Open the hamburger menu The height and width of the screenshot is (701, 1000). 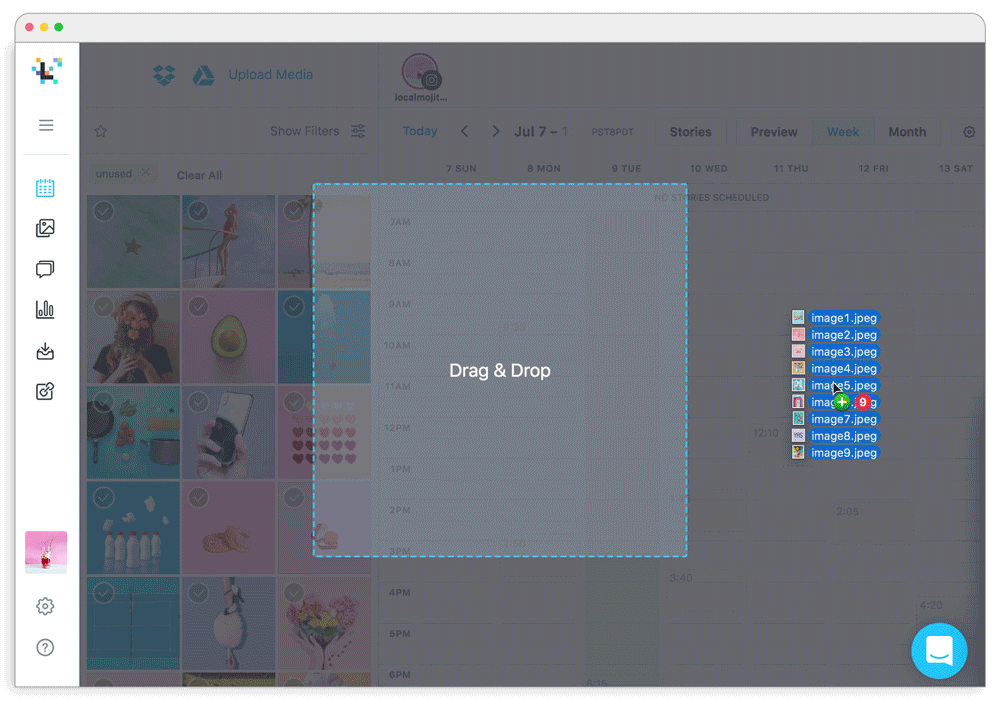[x=46, y=125]
